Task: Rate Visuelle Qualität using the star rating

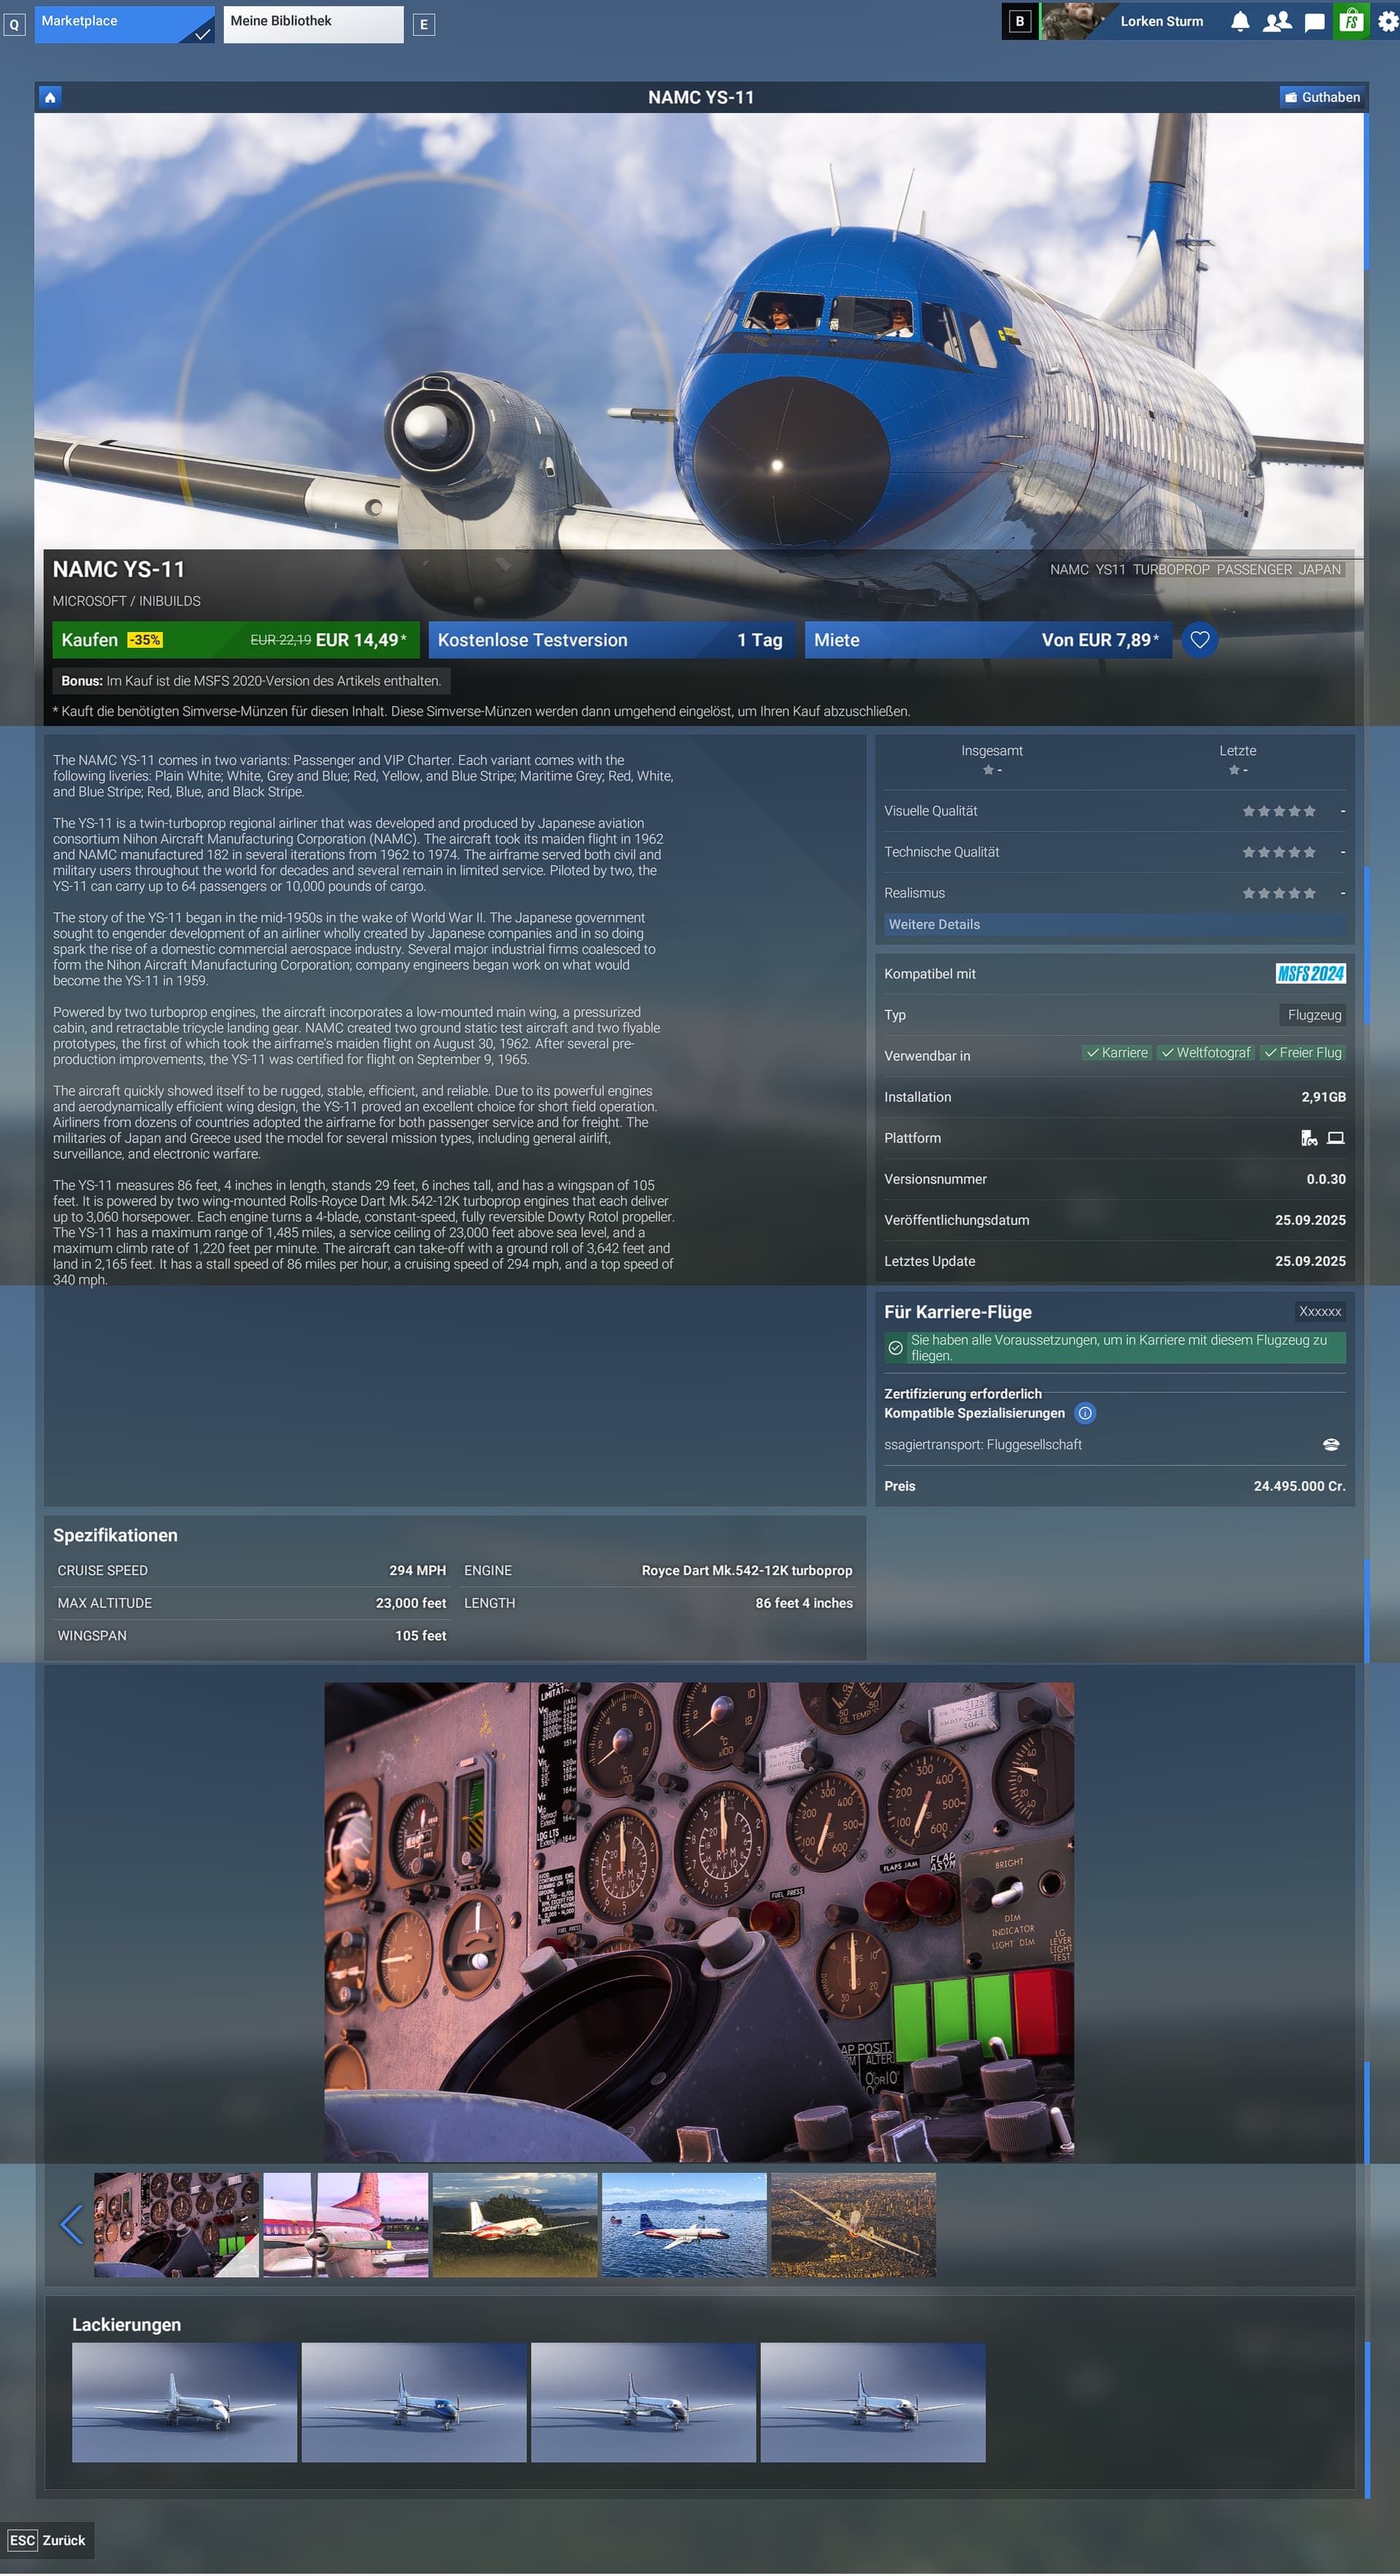Action: [1279, 811]
